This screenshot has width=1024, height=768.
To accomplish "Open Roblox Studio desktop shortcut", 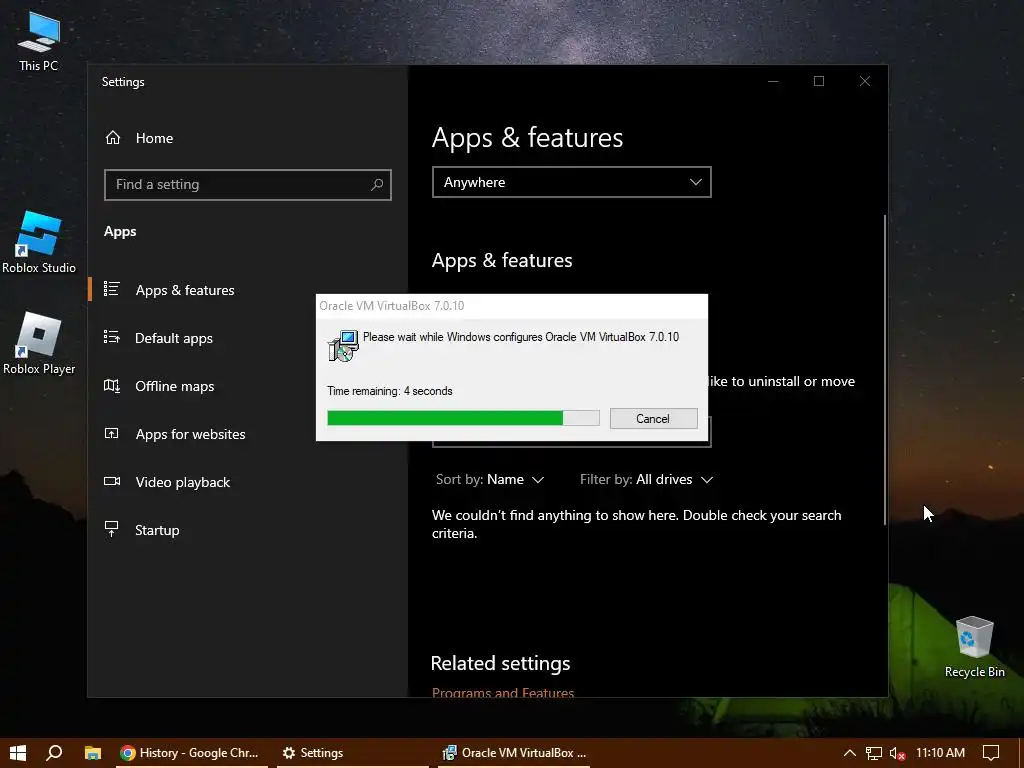I will (39, 242).
